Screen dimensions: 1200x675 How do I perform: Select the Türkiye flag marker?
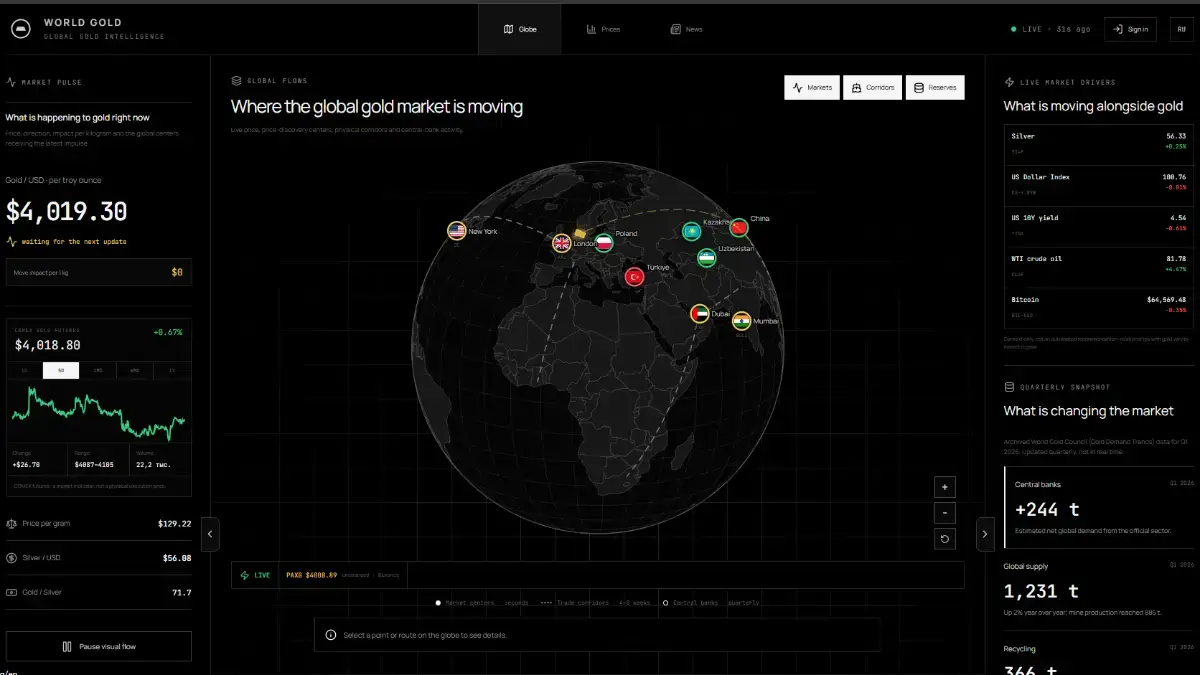(x=634, y=277)
